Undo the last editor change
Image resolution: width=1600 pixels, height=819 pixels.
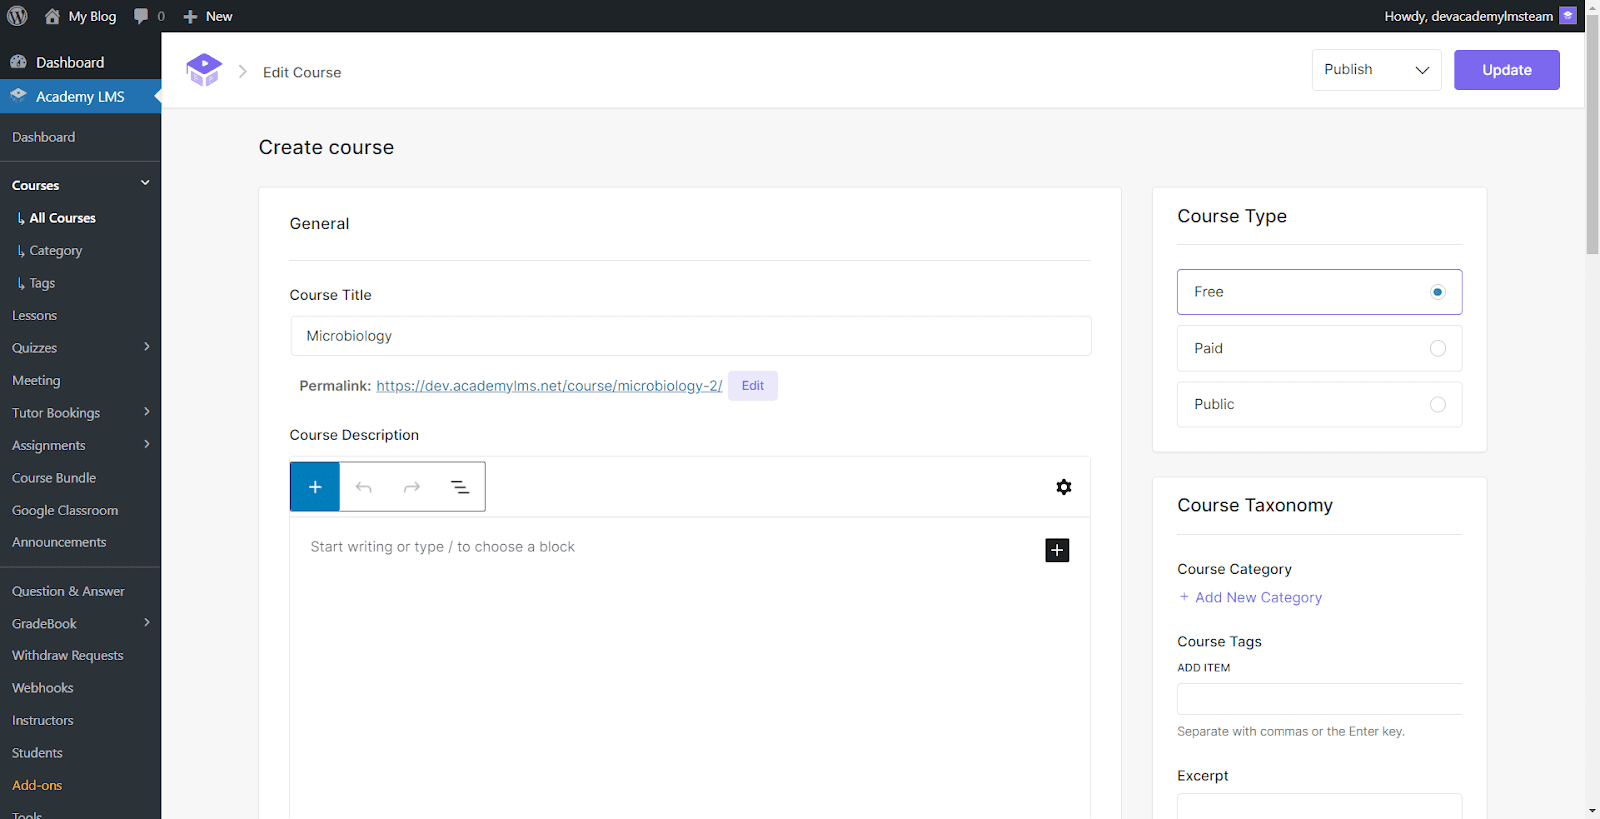pyautogui.click(x=364, y=487)
